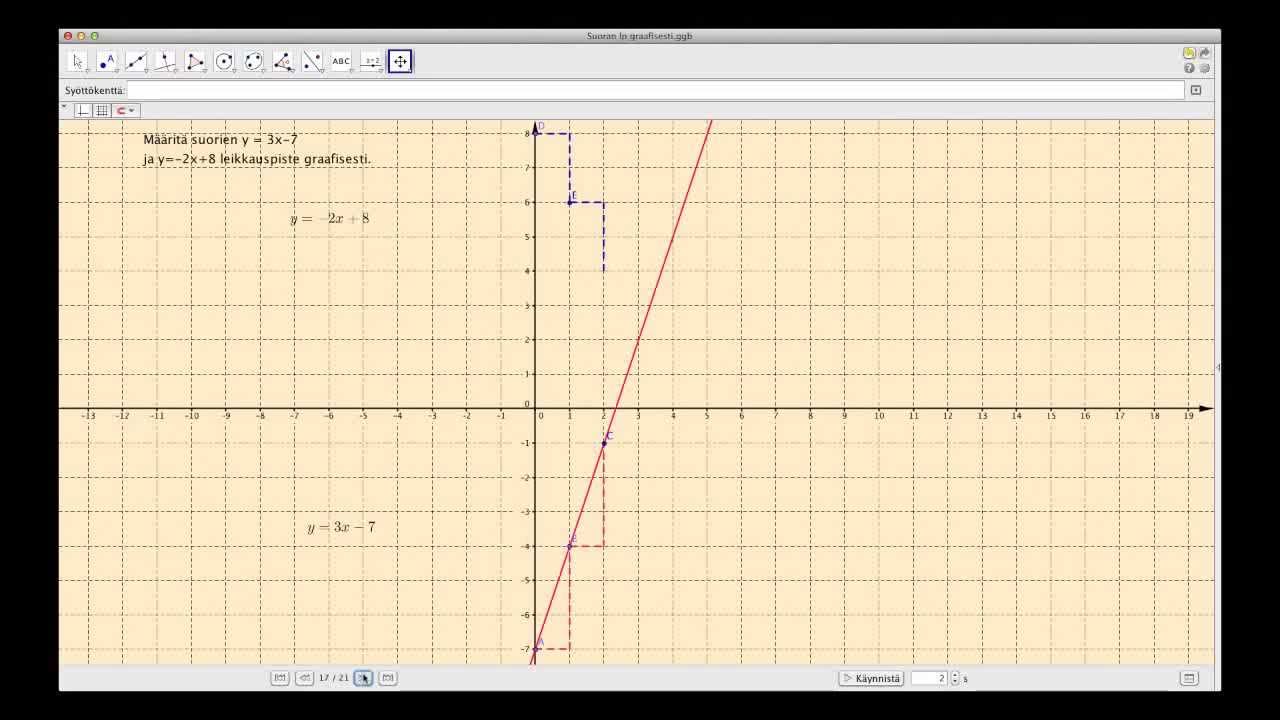Click the Käynnistä play button
This screenshot has height=720, width=1280.
(x=871, y=678)
